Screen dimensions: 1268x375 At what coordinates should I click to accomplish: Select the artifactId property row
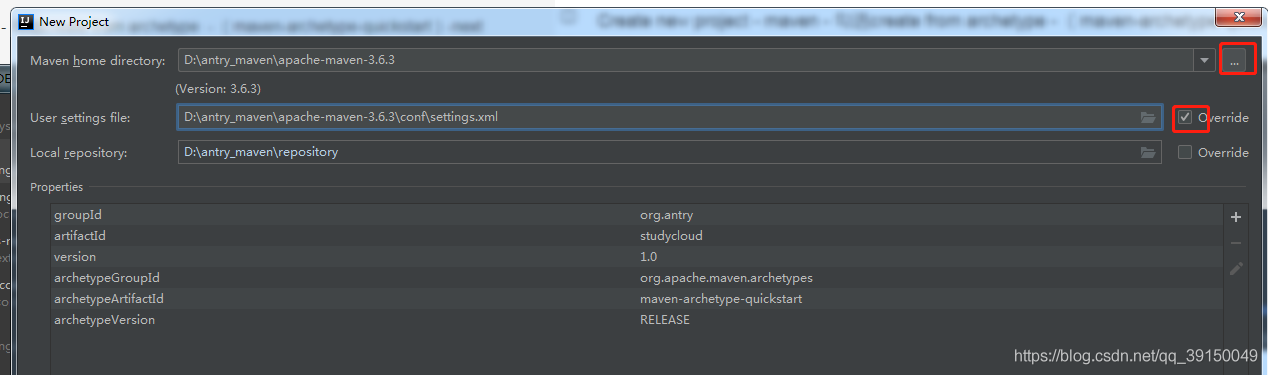pyautogui.click(x=635, y=236)
